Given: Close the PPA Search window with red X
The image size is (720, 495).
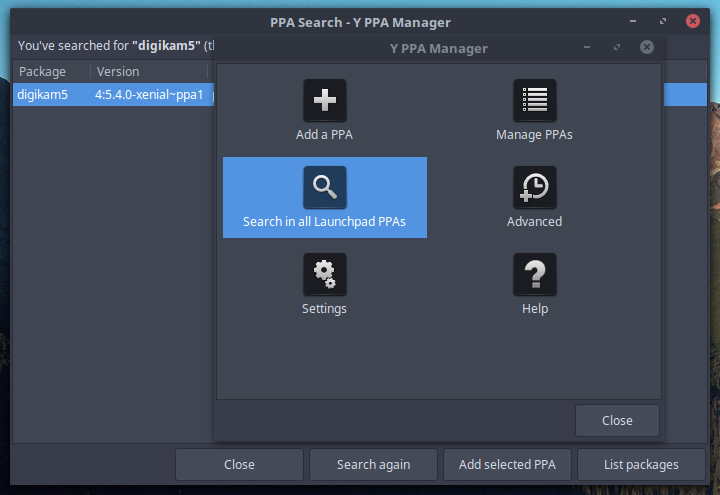Looking at the screenshot, I should 692,21.
